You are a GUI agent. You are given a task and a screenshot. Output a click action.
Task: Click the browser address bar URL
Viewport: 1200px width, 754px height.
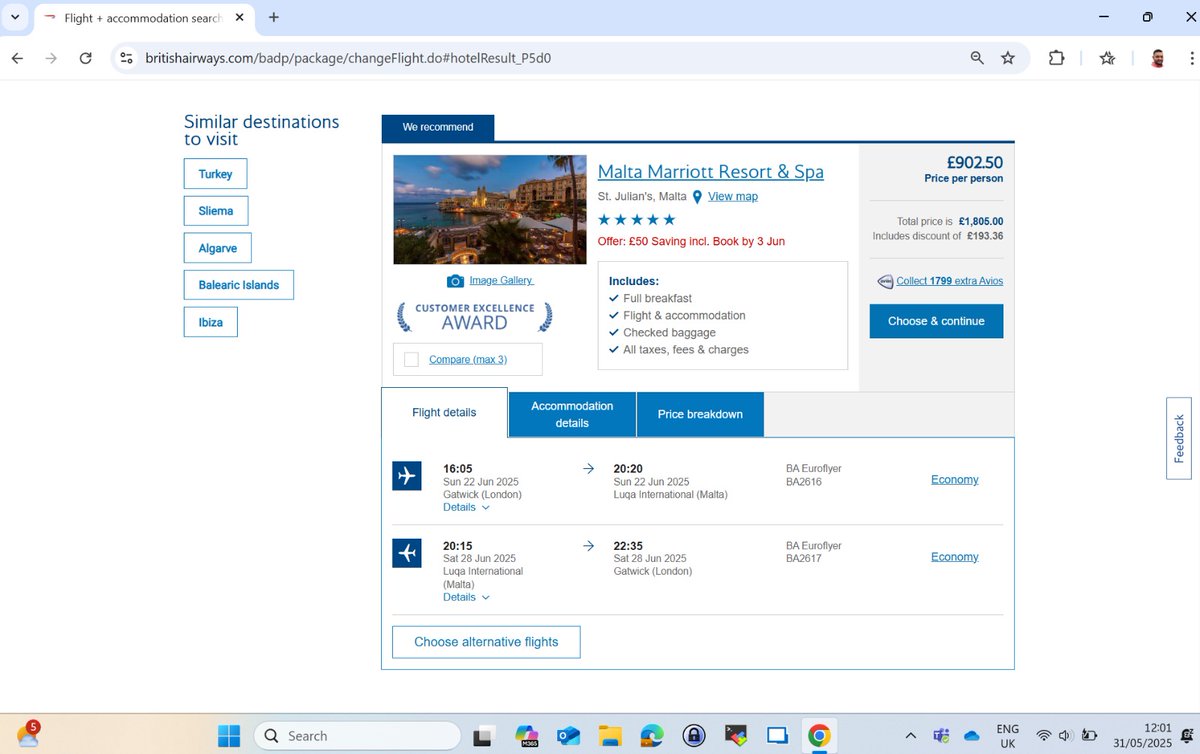pos(348,58)
